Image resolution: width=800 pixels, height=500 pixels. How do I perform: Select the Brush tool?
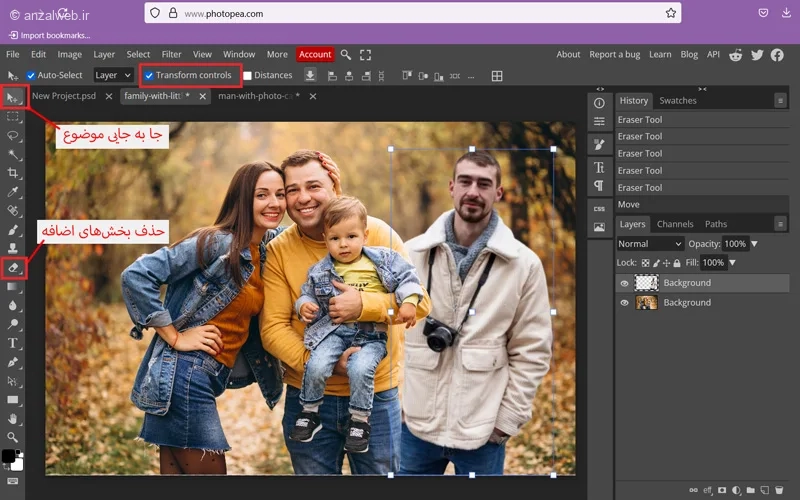[13, 230]
